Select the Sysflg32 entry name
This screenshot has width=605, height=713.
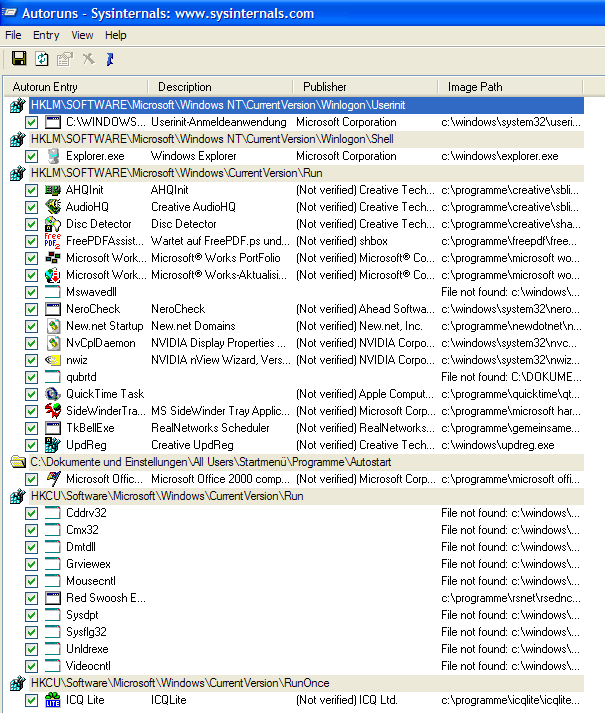(86, 632)
